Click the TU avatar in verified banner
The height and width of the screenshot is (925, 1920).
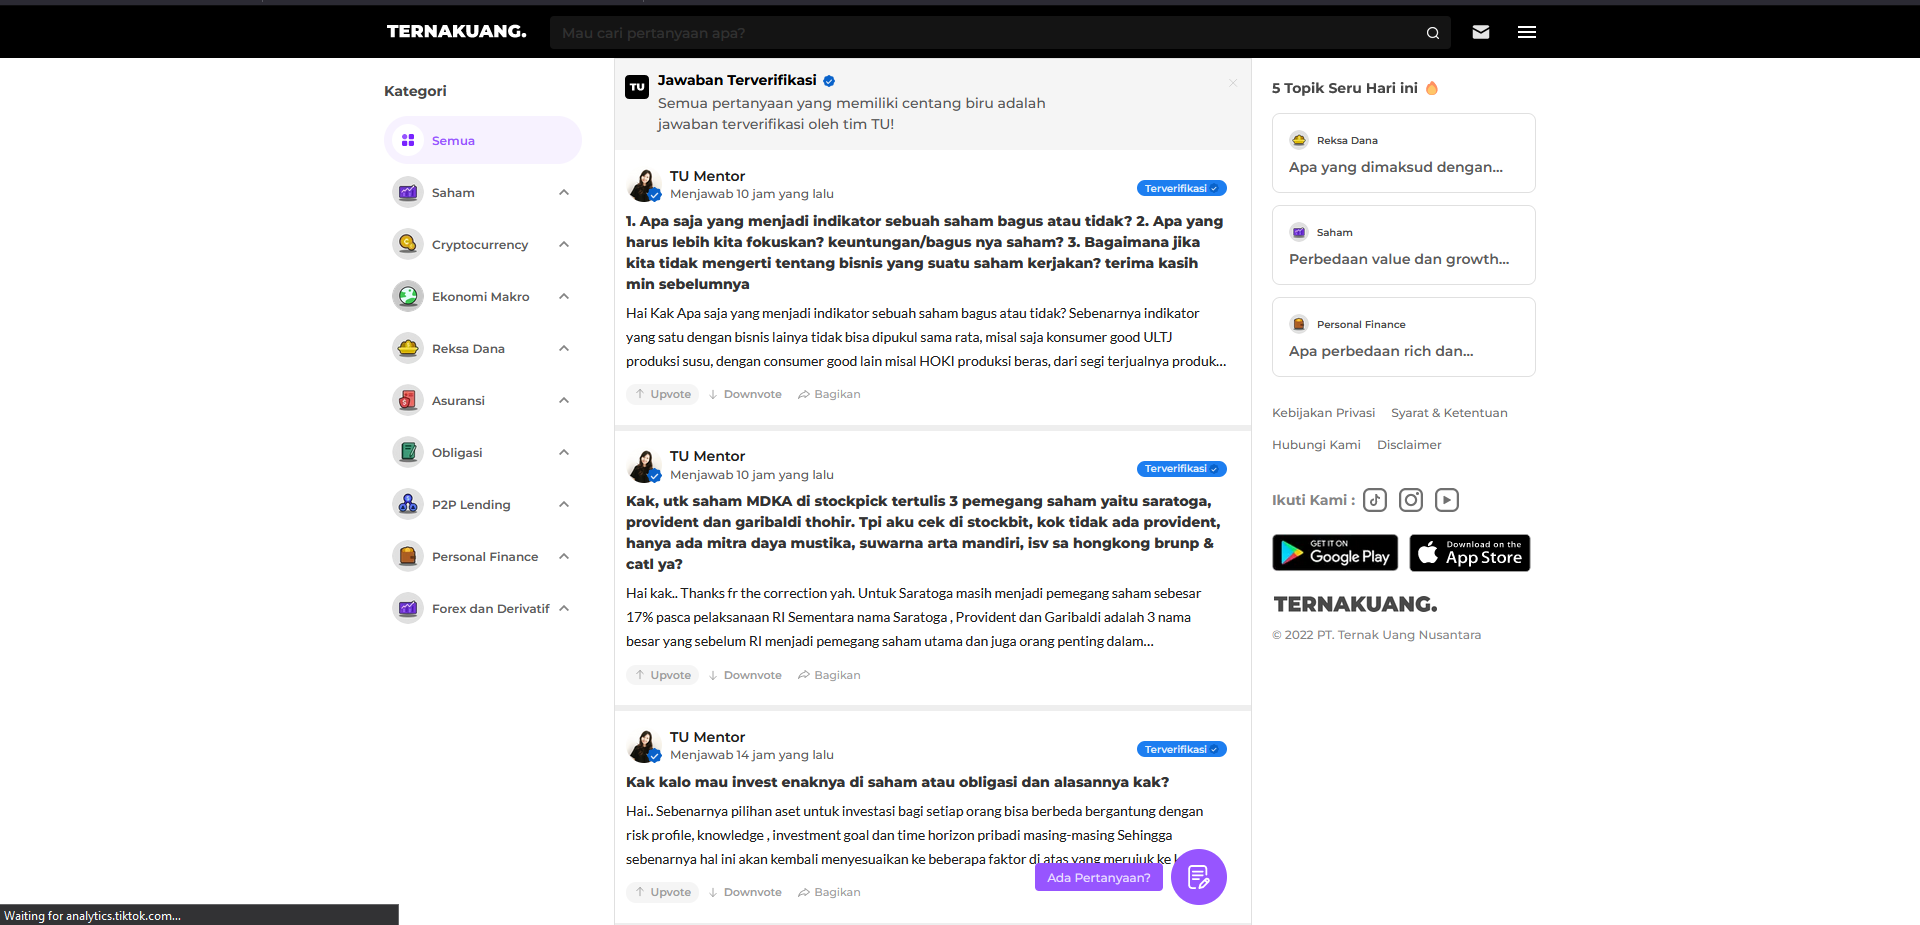(637, 87)
